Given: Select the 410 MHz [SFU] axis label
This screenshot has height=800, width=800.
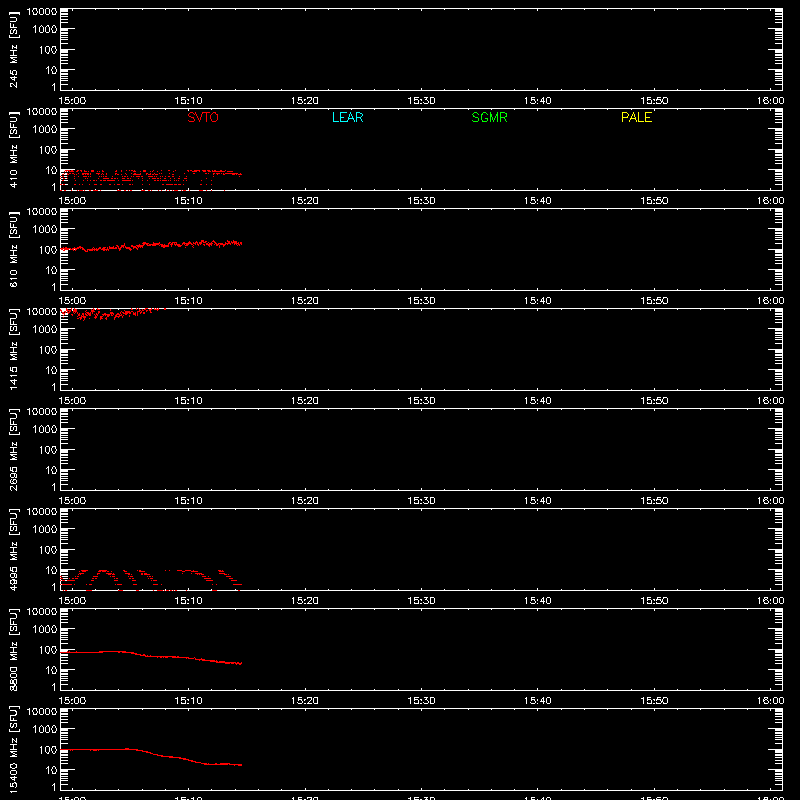Looking at the screenshot, I should (x=13, y=149).
